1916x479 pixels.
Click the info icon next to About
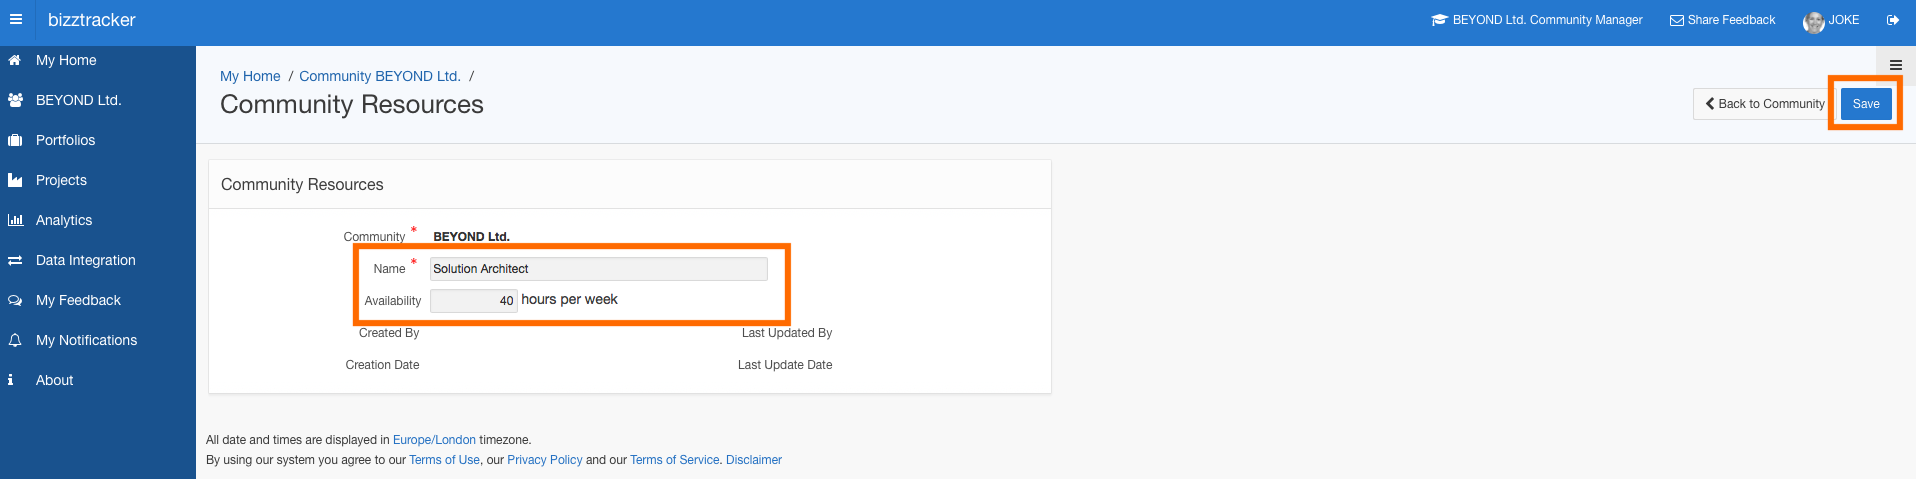11,380
